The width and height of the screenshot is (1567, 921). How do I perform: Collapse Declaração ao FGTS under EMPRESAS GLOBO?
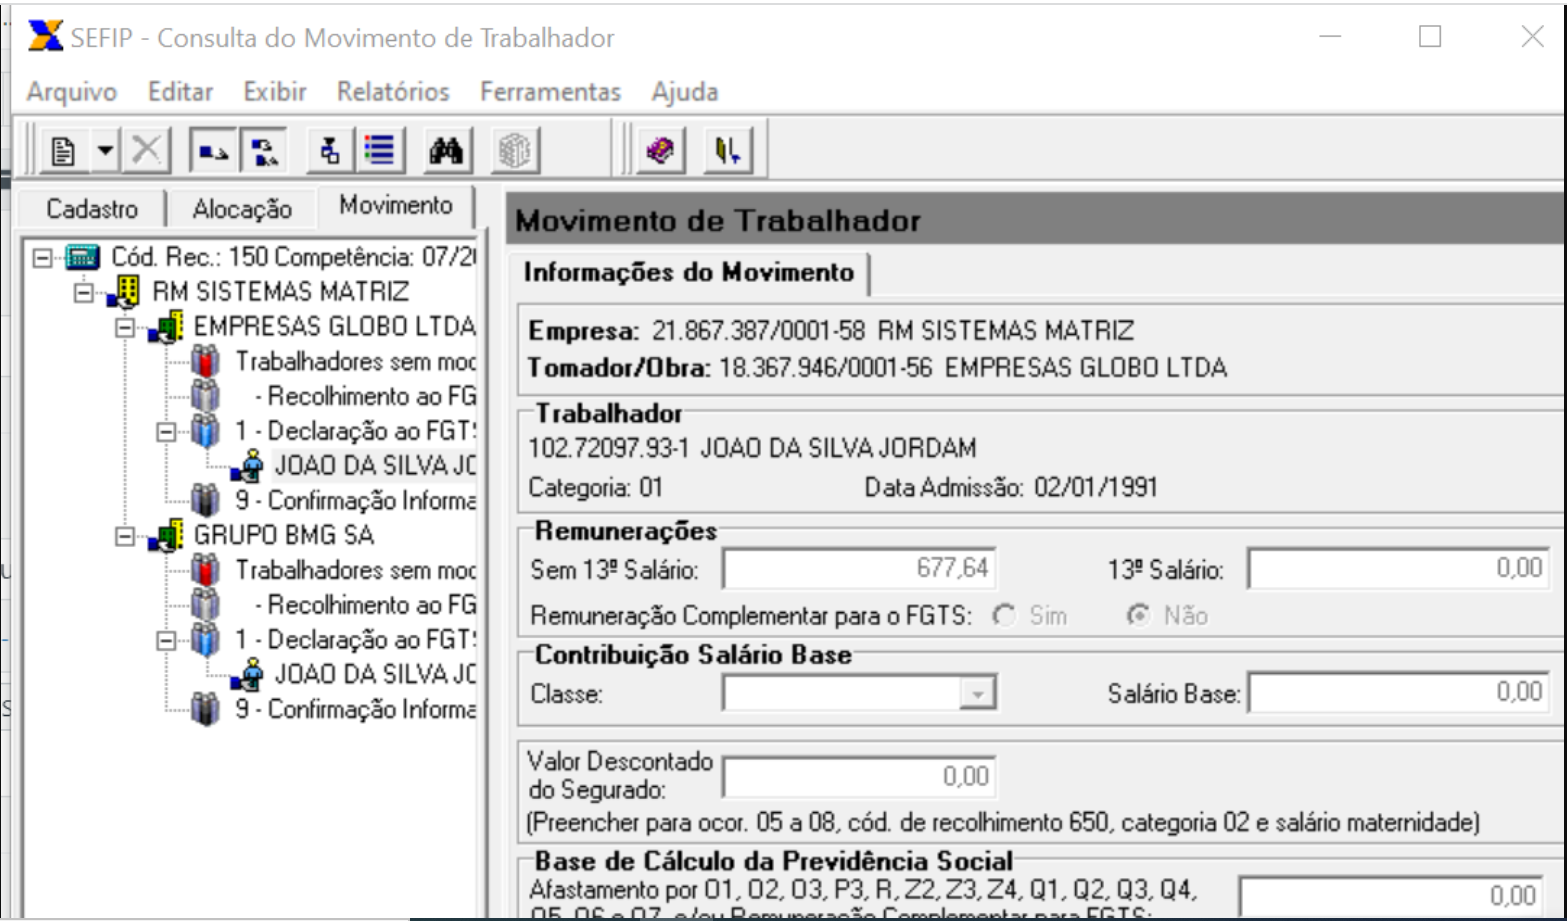166,432
